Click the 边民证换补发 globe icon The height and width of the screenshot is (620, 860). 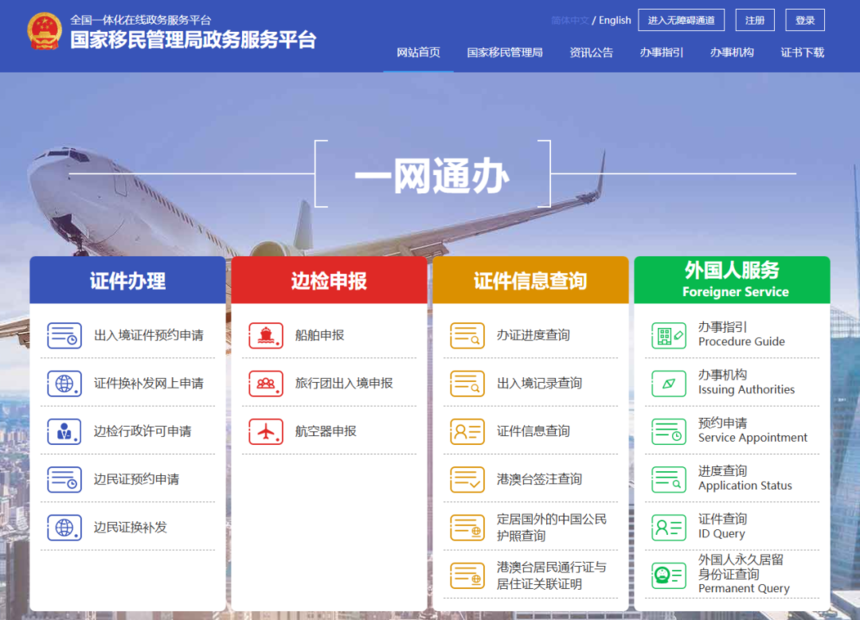64,528
